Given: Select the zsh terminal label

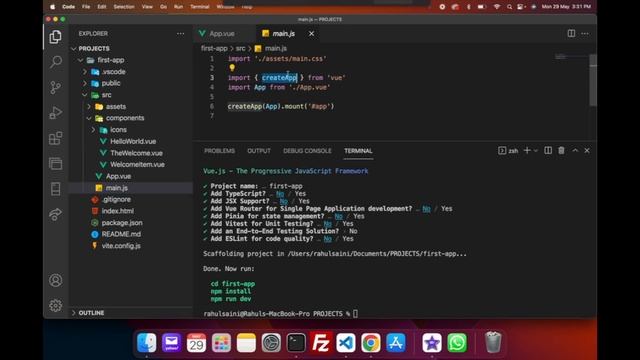Looking at the screenshot, I should click(508, 151).
